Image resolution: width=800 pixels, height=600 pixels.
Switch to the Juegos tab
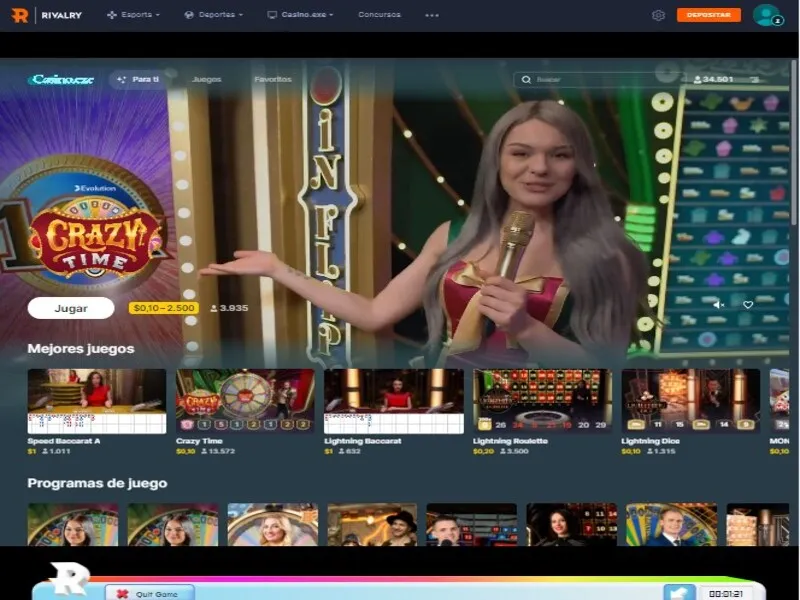click(x=207, y=80)
